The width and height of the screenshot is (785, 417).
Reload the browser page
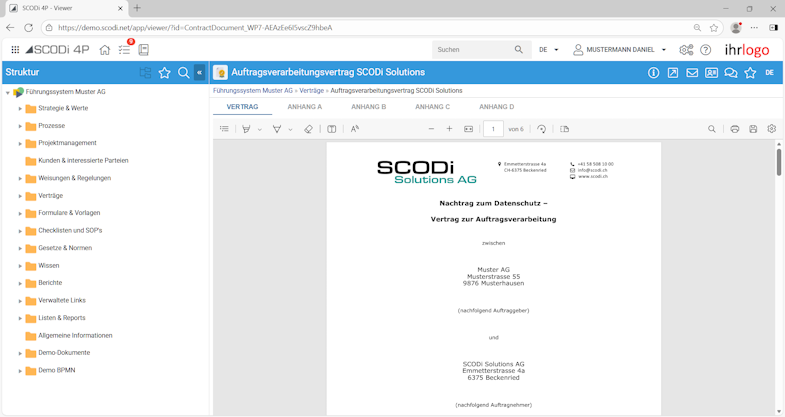pyautogui.click(x=29, y=28)
